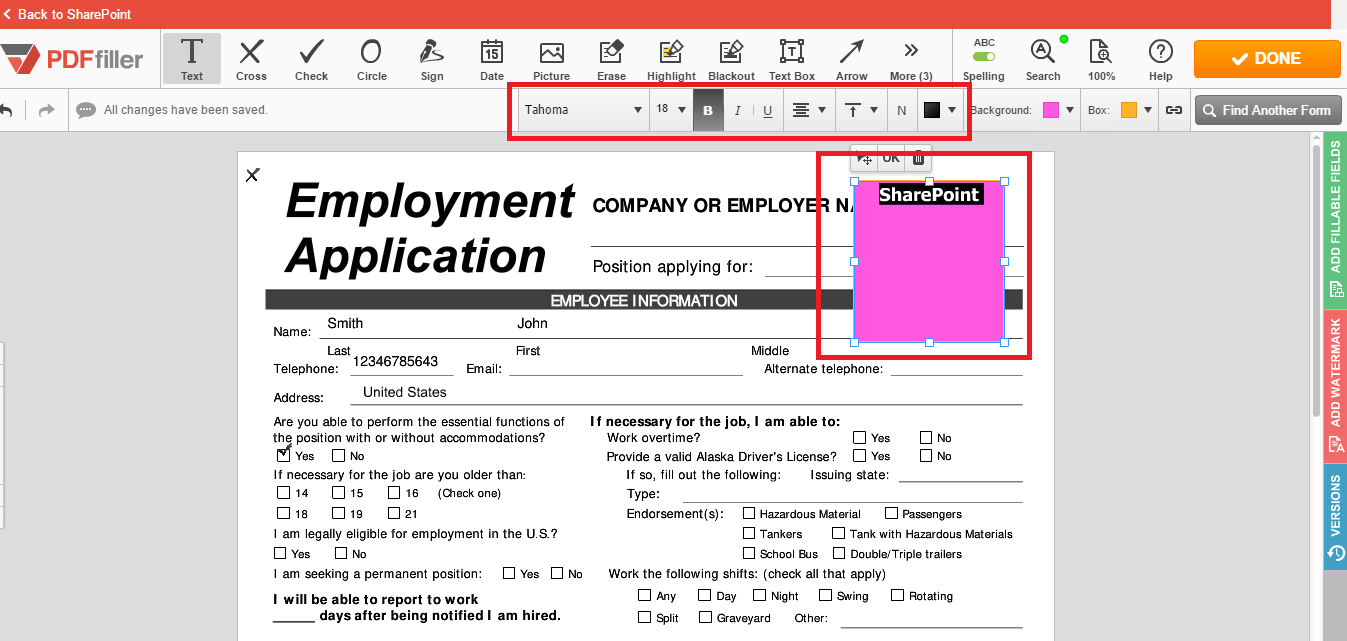Image resolution: width=1347 pixels, height=641 pixels.
Task: Check the Graveyard shift box
Action: 705,617
